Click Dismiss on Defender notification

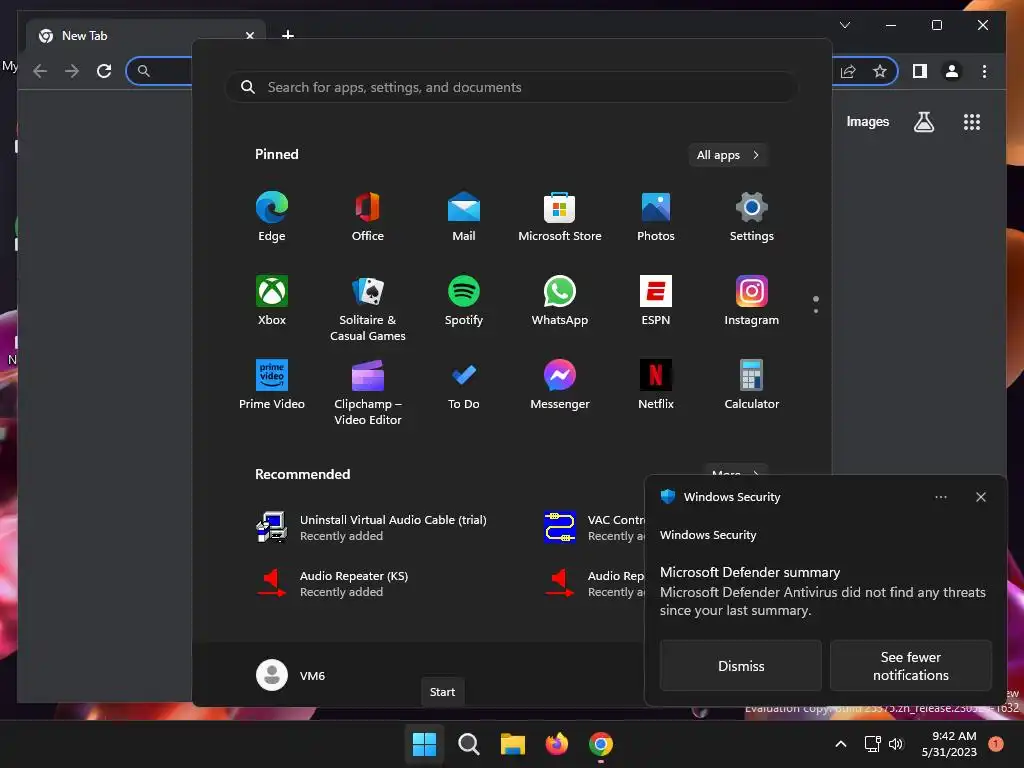click(x=741, y=665)
